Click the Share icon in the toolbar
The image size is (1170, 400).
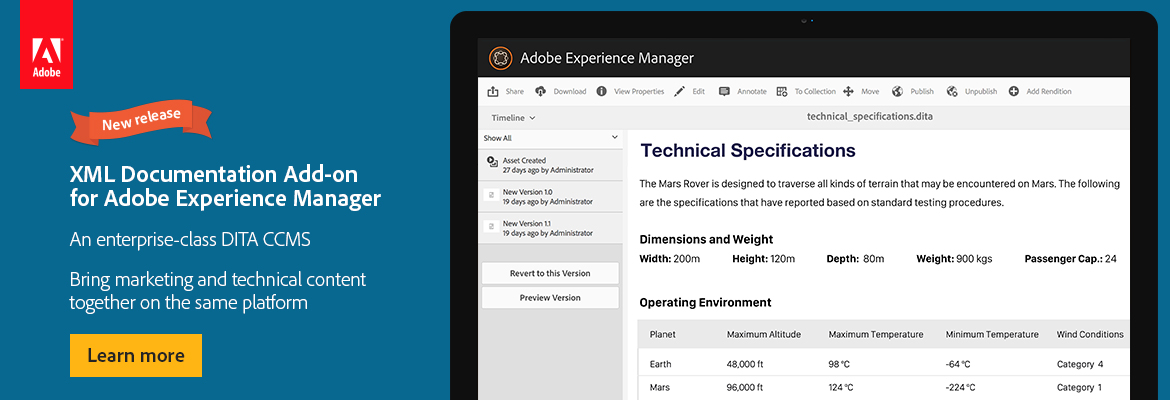tap(492, 91)
